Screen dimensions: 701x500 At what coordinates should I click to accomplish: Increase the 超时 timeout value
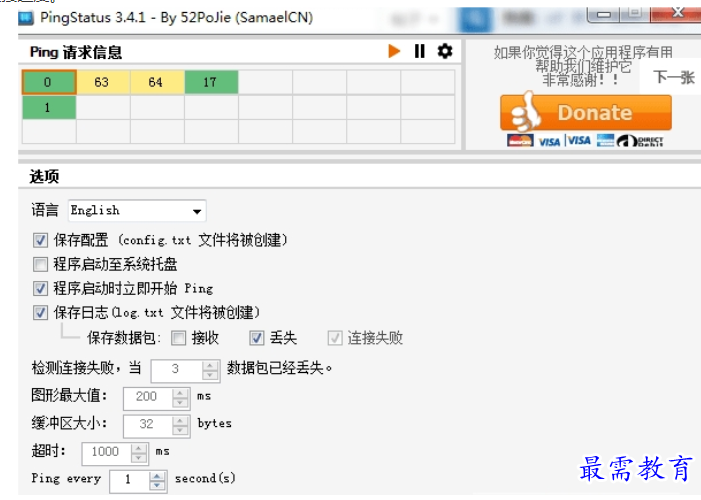pyautogui.click(x=139, y=449)
